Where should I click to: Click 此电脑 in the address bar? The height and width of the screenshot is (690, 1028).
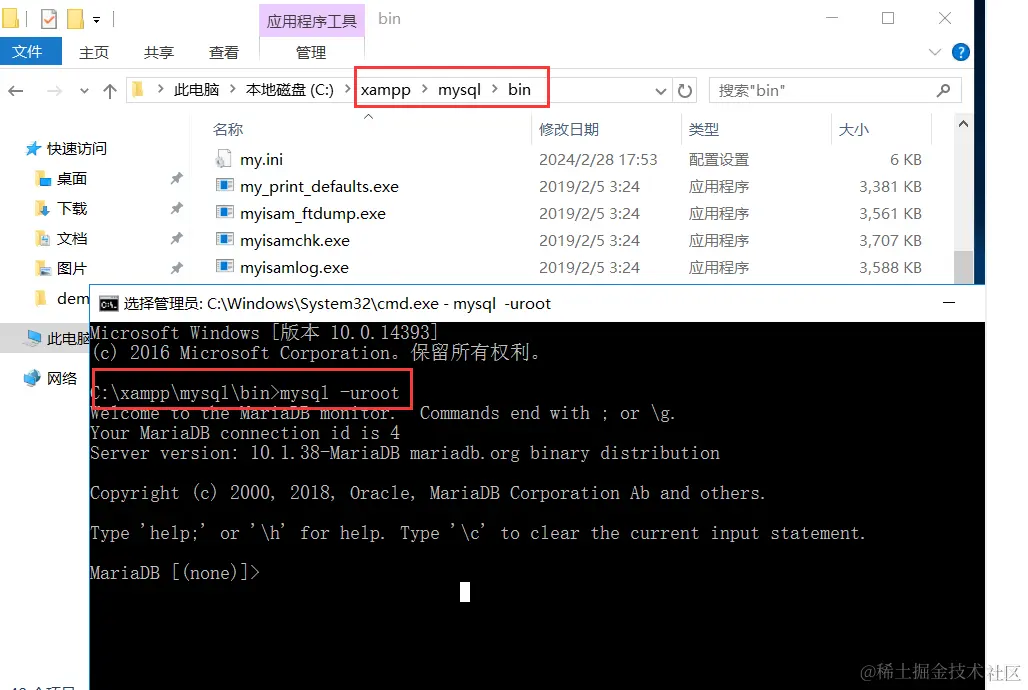point(196,90)
